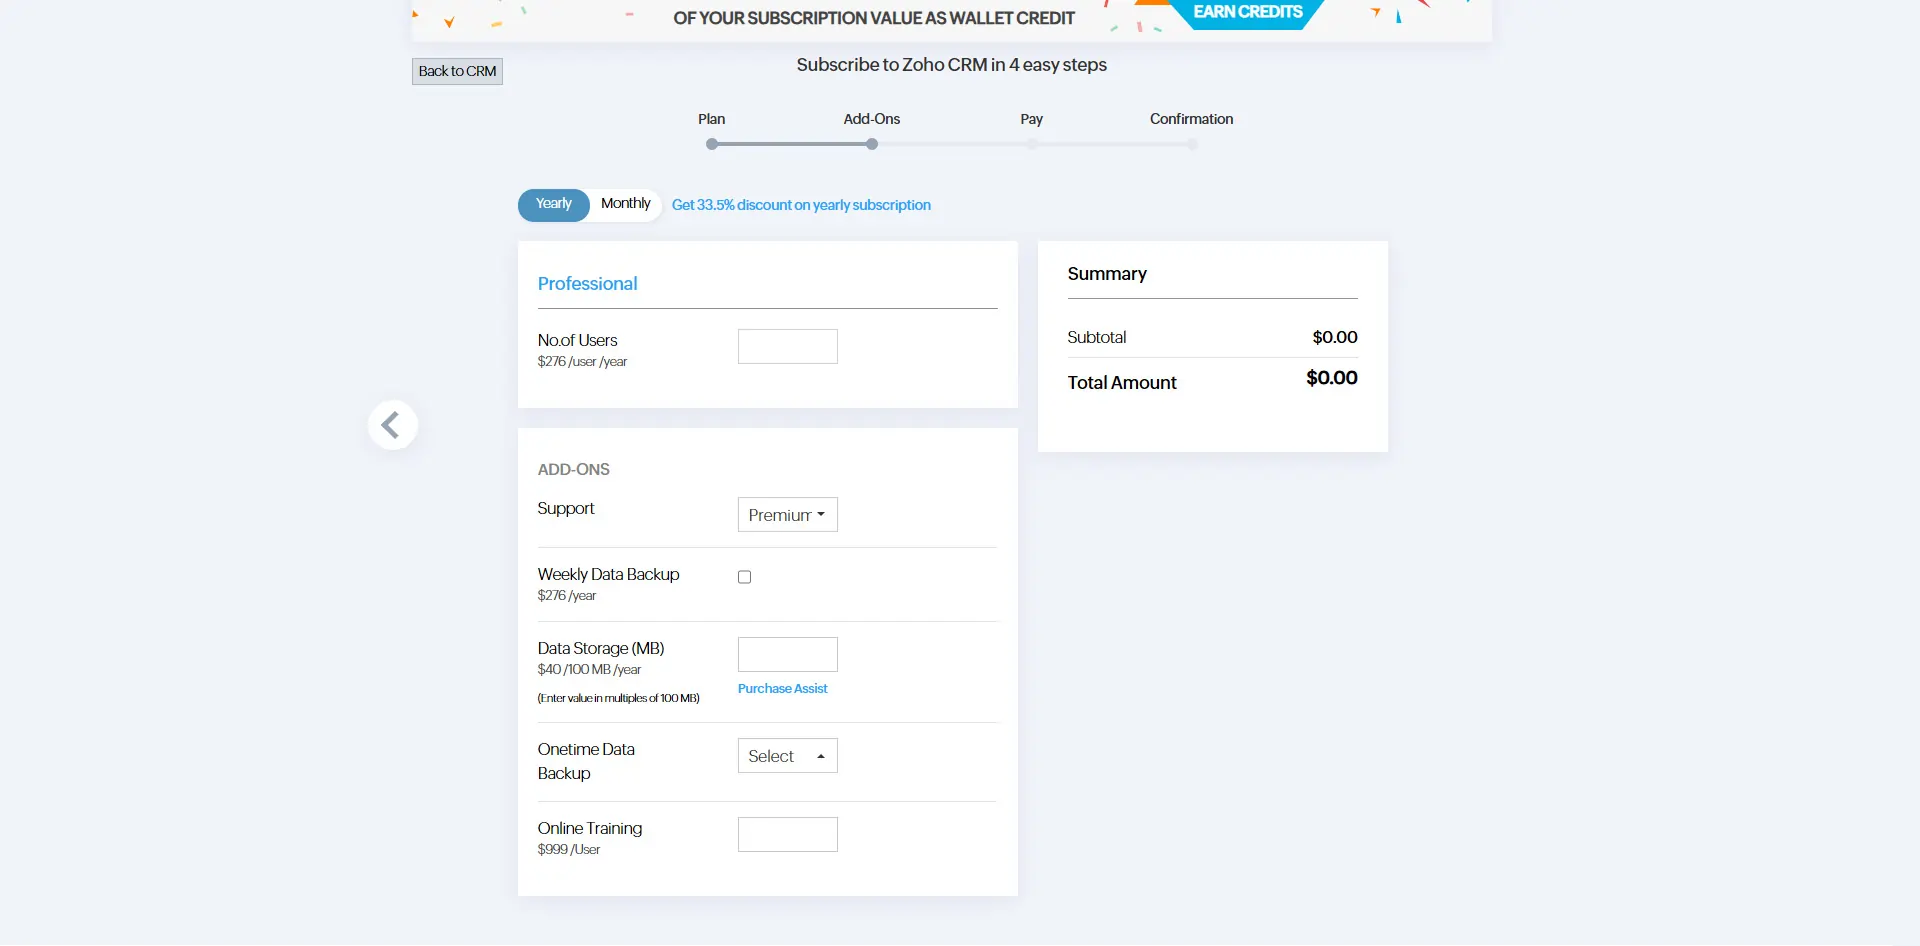Click the '$999 /User' price text

pos(569,850)
